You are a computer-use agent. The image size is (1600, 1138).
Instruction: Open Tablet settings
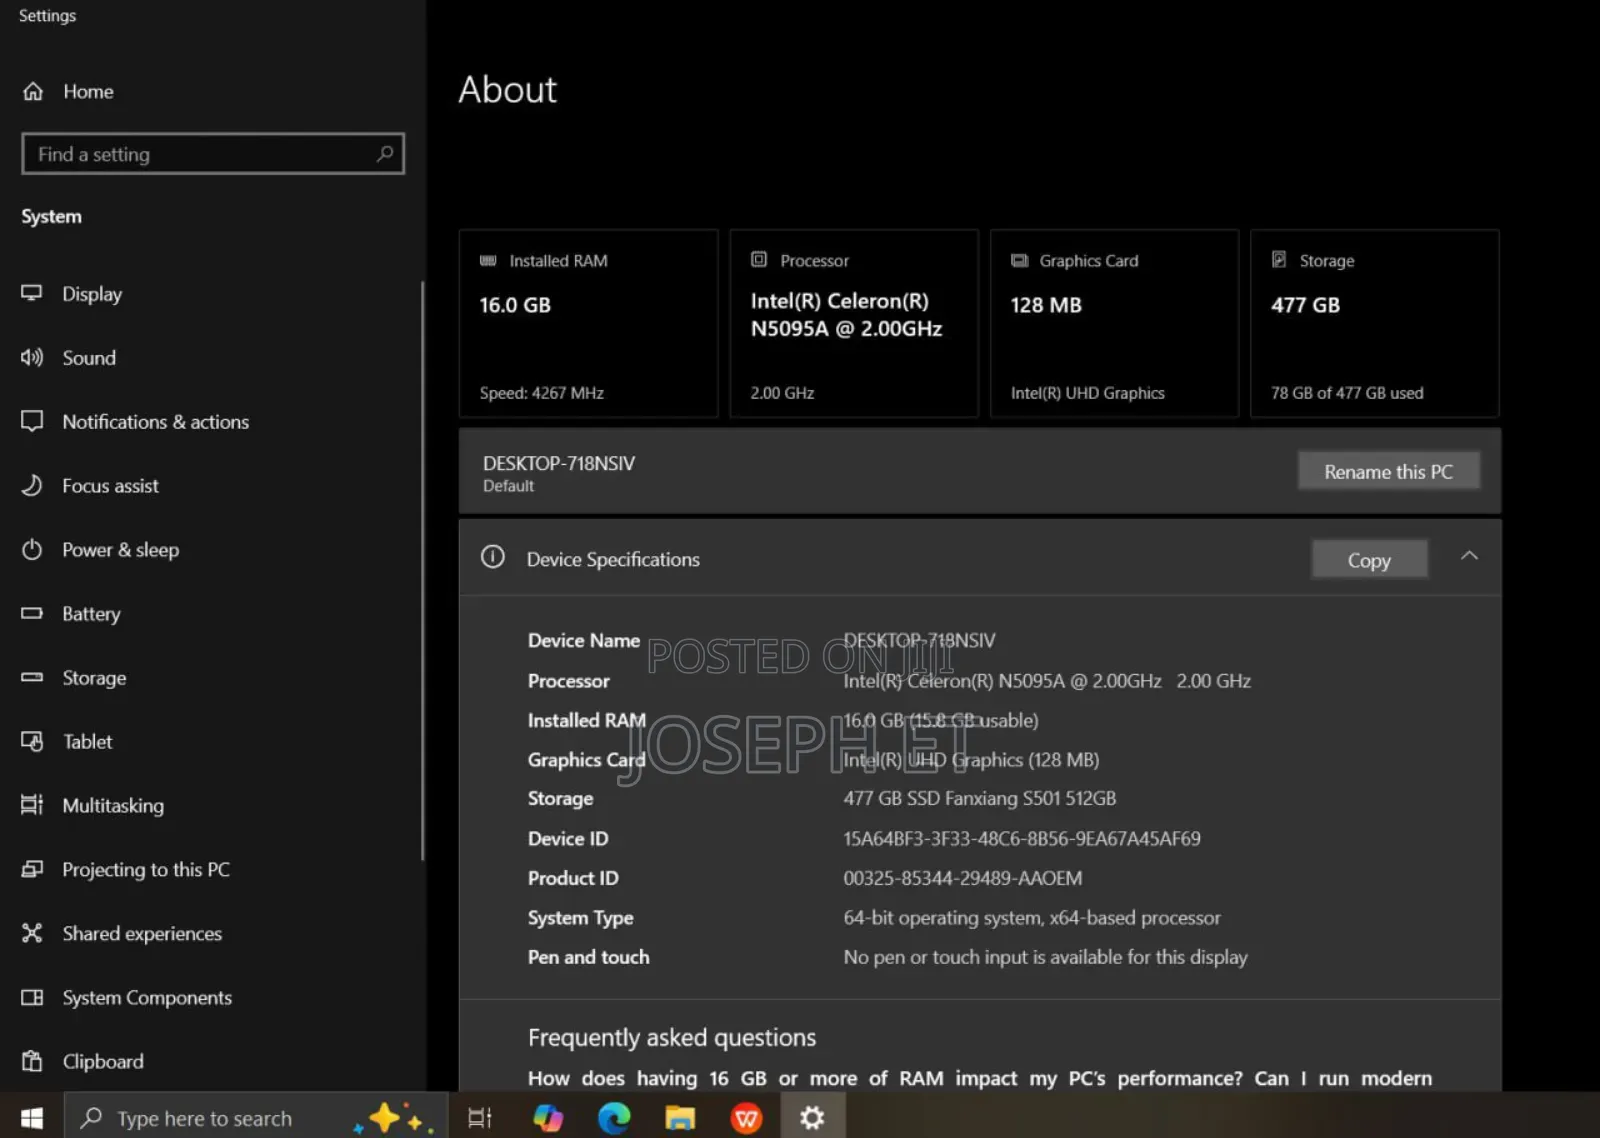pos(87,741)
